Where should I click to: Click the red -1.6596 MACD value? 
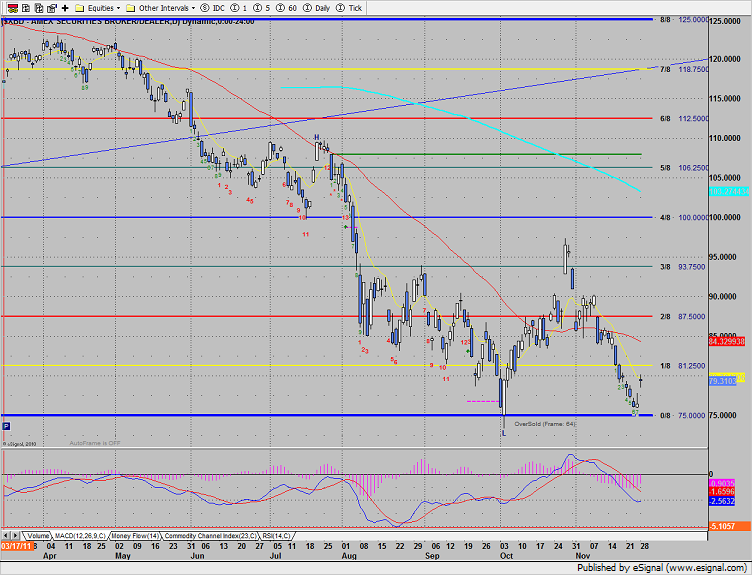point(722,492)
